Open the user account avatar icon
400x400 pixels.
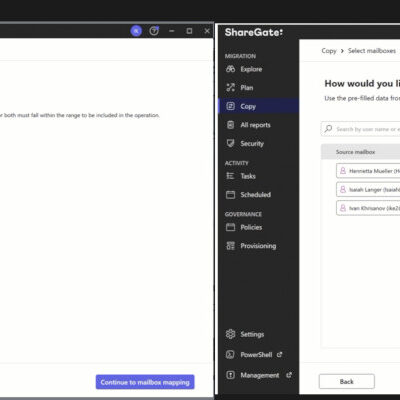136,31
